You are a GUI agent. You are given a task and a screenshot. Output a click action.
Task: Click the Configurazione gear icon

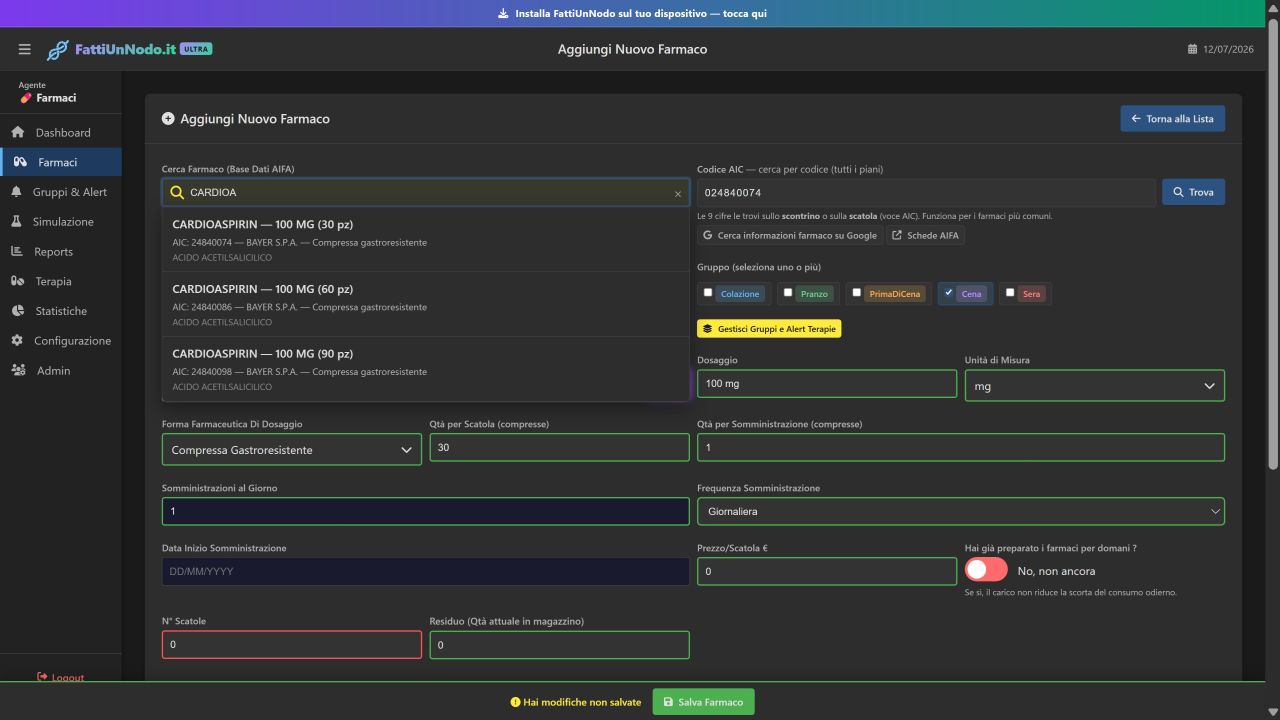point(17,340)
